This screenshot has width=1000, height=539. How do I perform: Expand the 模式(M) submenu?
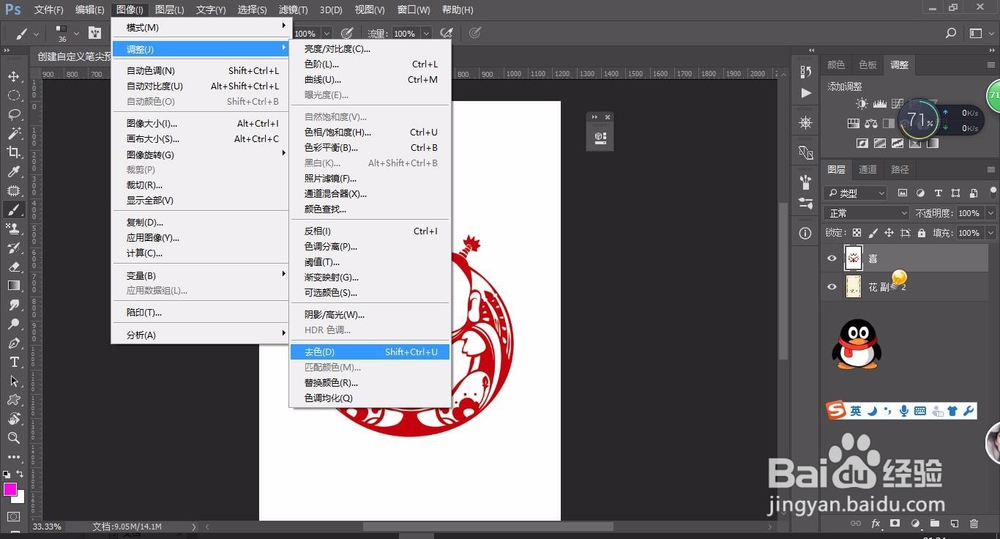tap(200, 27)
